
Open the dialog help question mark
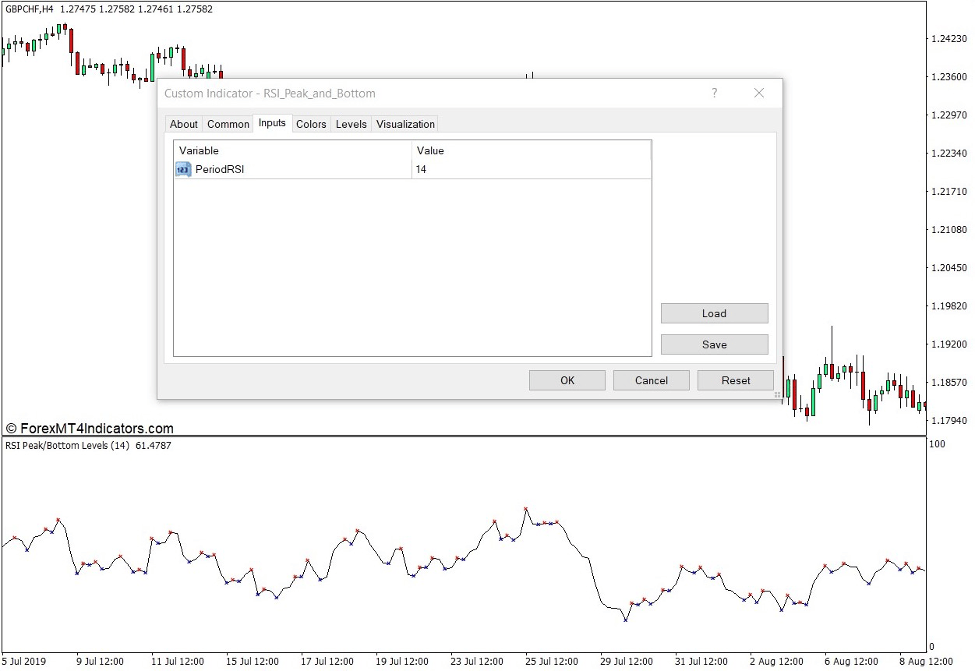[x=714, y=92]
